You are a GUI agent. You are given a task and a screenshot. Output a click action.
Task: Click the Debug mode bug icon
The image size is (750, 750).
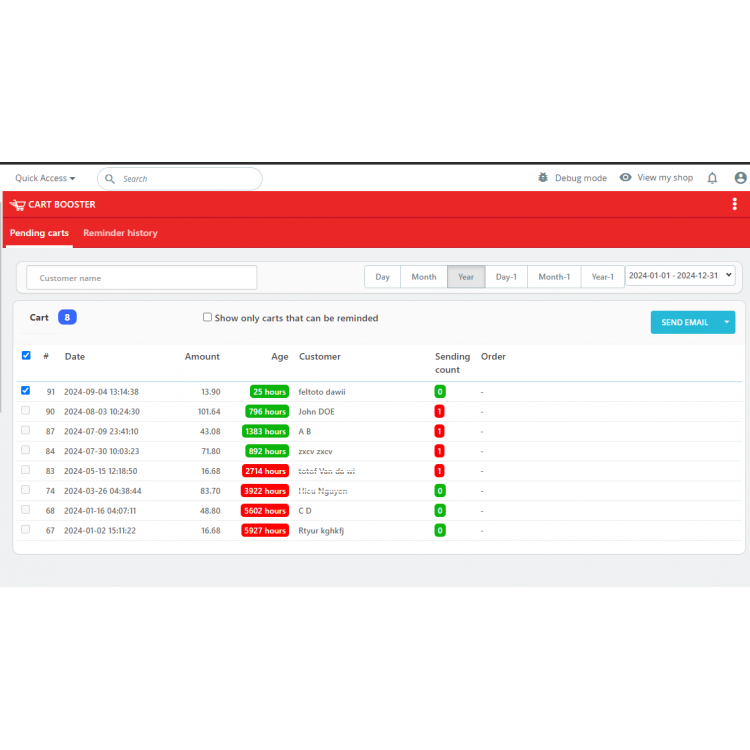543,178
